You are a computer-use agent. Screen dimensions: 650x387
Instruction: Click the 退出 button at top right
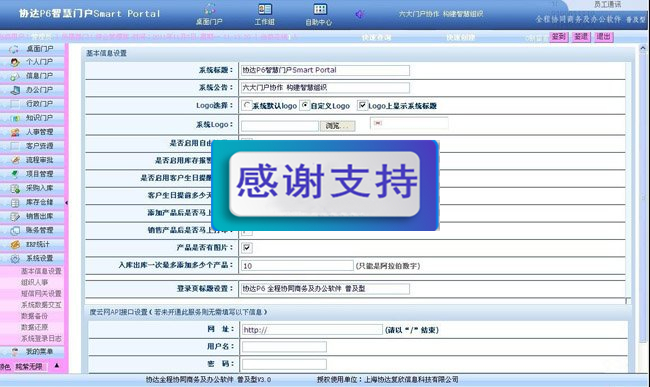pyautogui.click(x=603, y=37)
